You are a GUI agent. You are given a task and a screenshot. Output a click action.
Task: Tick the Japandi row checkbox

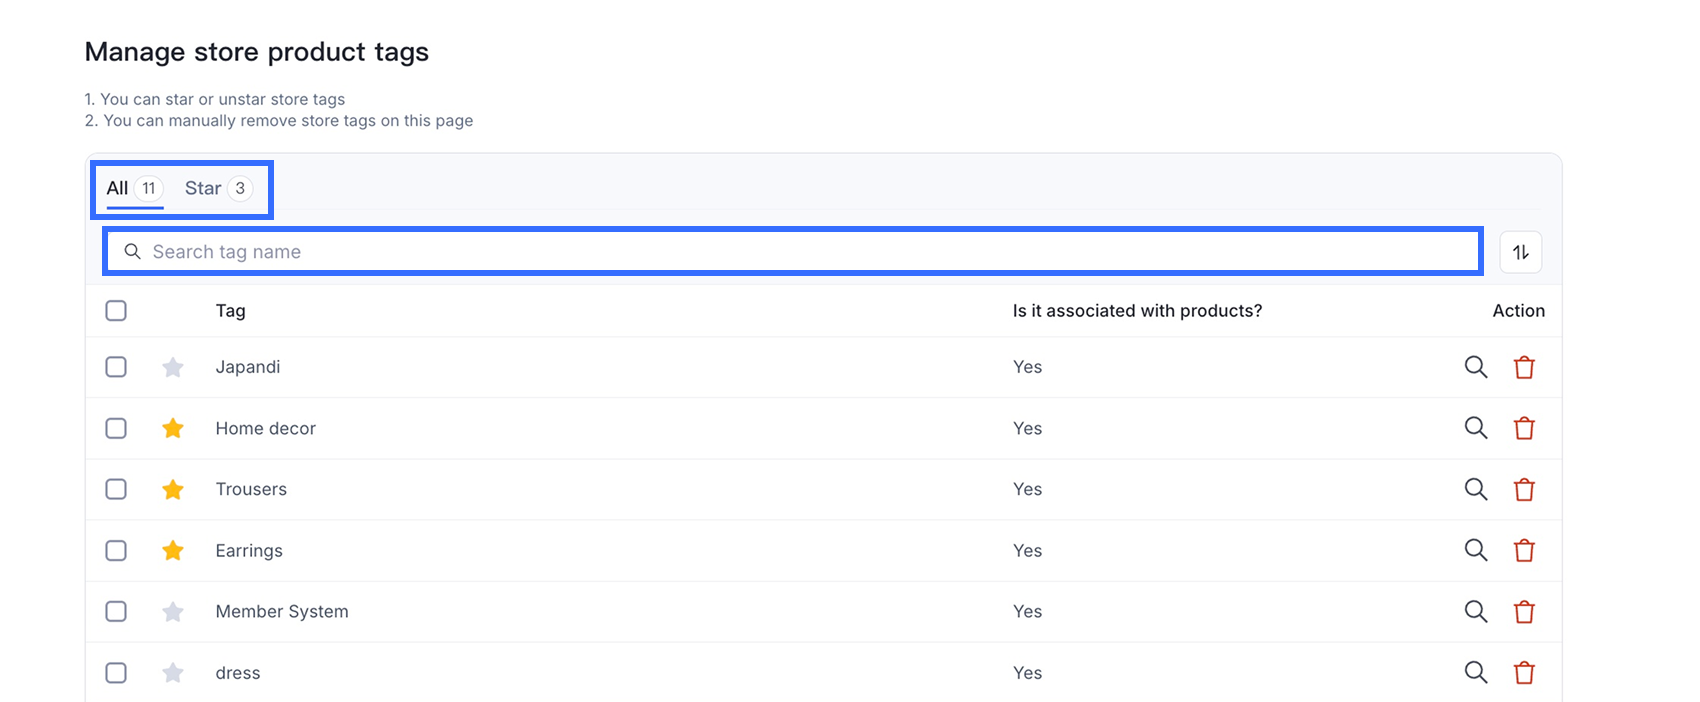tap(116, 367)
